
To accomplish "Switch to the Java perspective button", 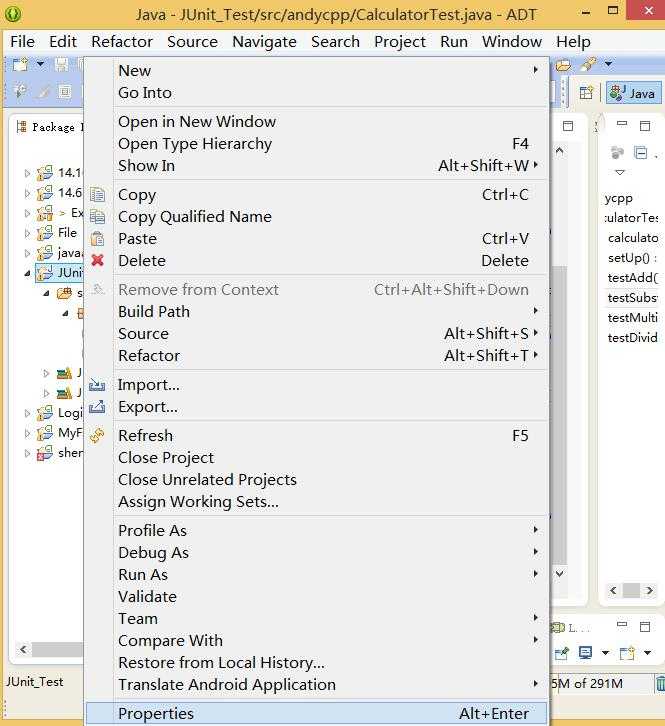I will coord(633,93).
